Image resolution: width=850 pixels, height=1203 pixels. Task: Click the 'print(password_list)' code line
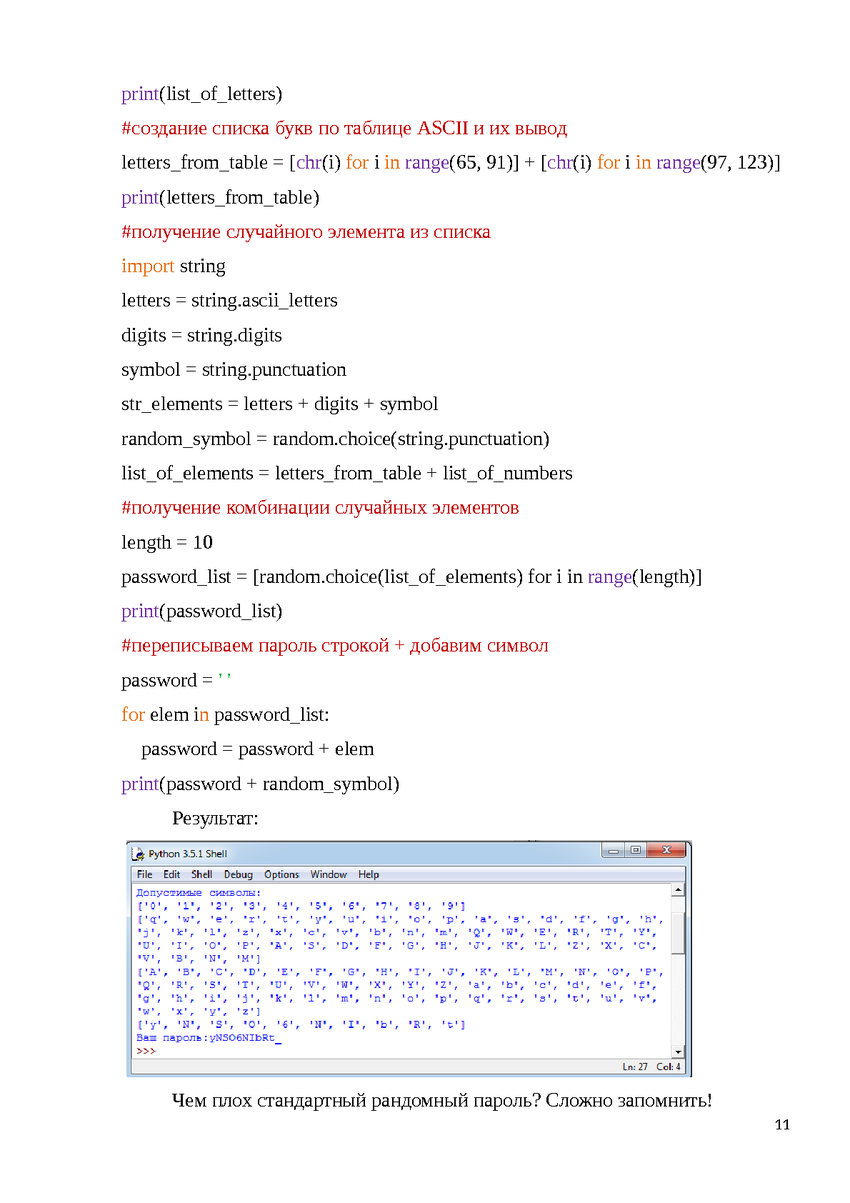[202, 612]
